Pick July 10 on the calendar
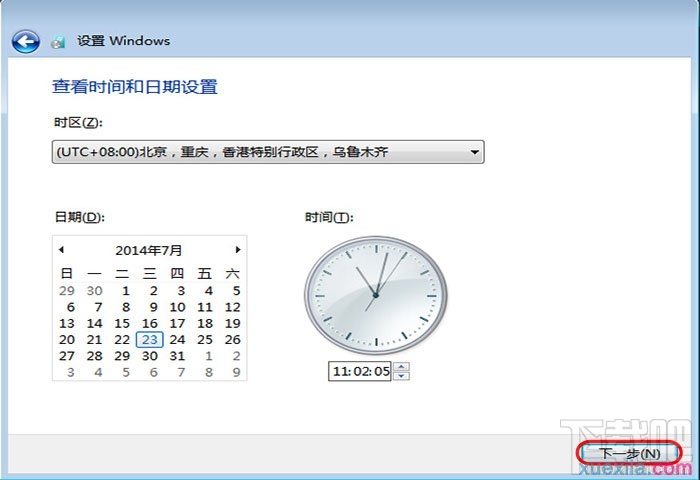 [x=177, y=307]
